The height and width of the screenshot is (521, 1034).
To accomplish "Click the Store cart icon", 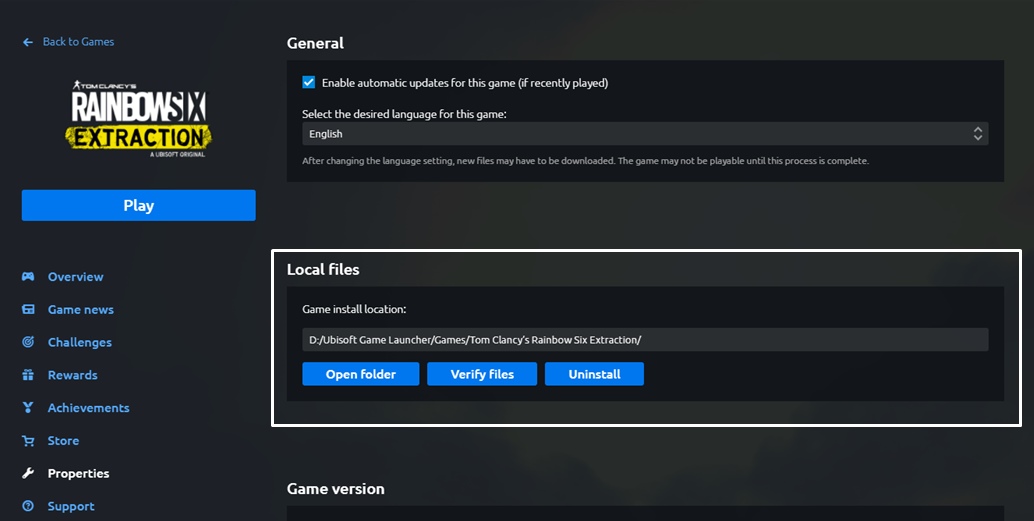I will point(28,441).
